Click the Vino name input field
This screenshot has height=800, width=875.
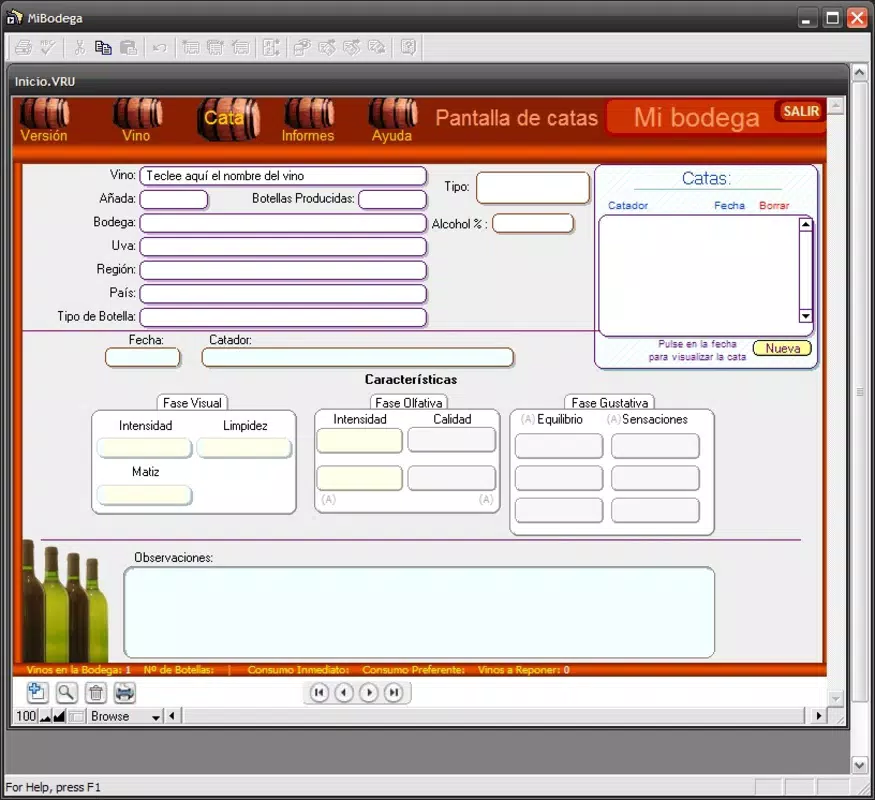[x=283, y=176]
